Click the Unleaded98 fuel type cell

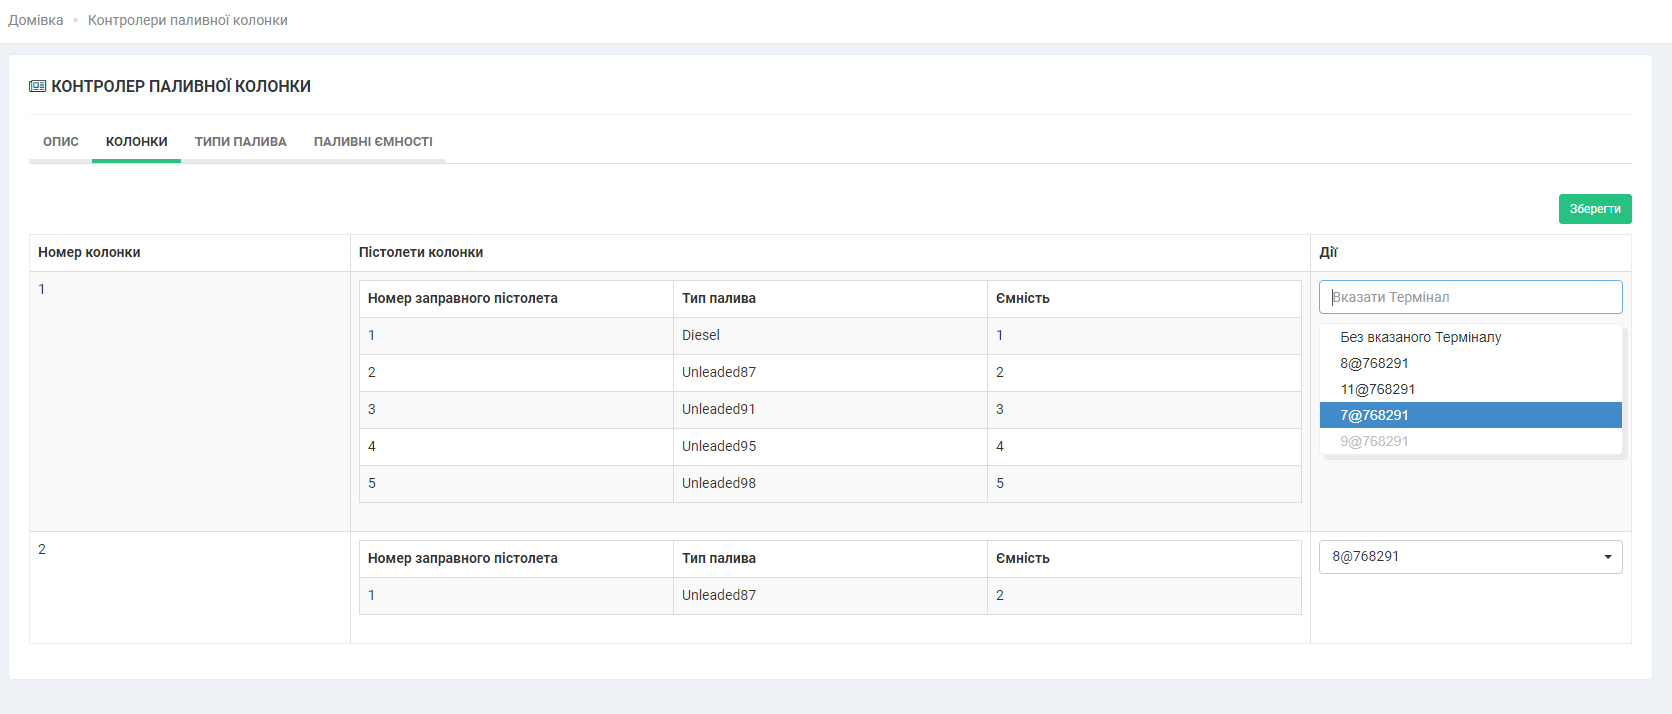click(719, 483)
